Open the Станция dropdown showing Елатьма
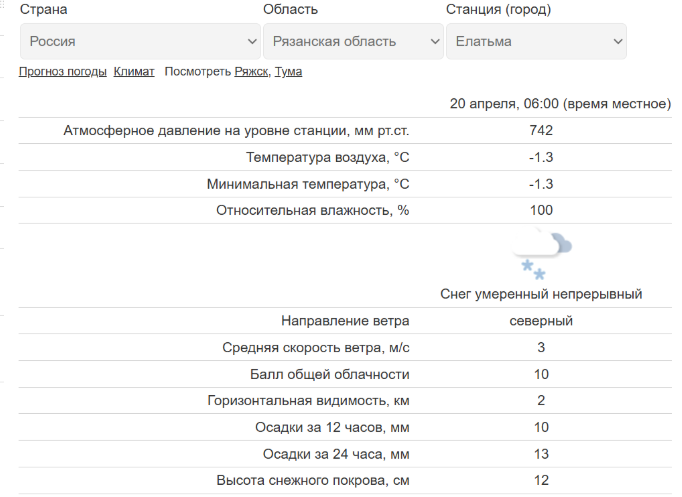Viewport: 682px width, 497px height. 536,41
